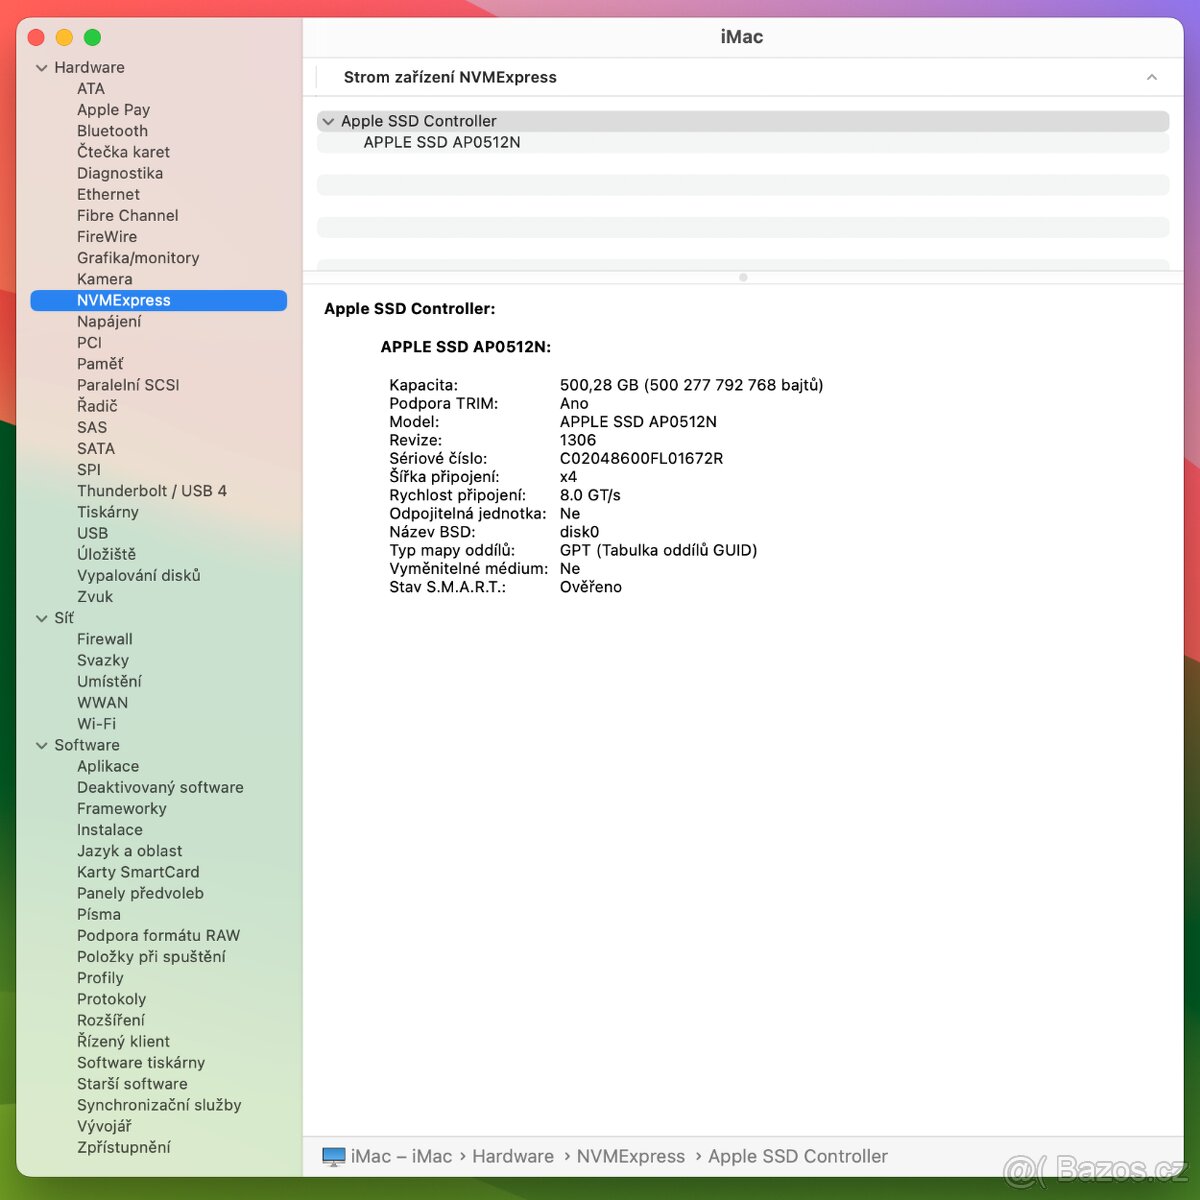The image size is (1200, 1200).
Task: Open the Wi-Fi section under Síť
Action: point(97,723)
